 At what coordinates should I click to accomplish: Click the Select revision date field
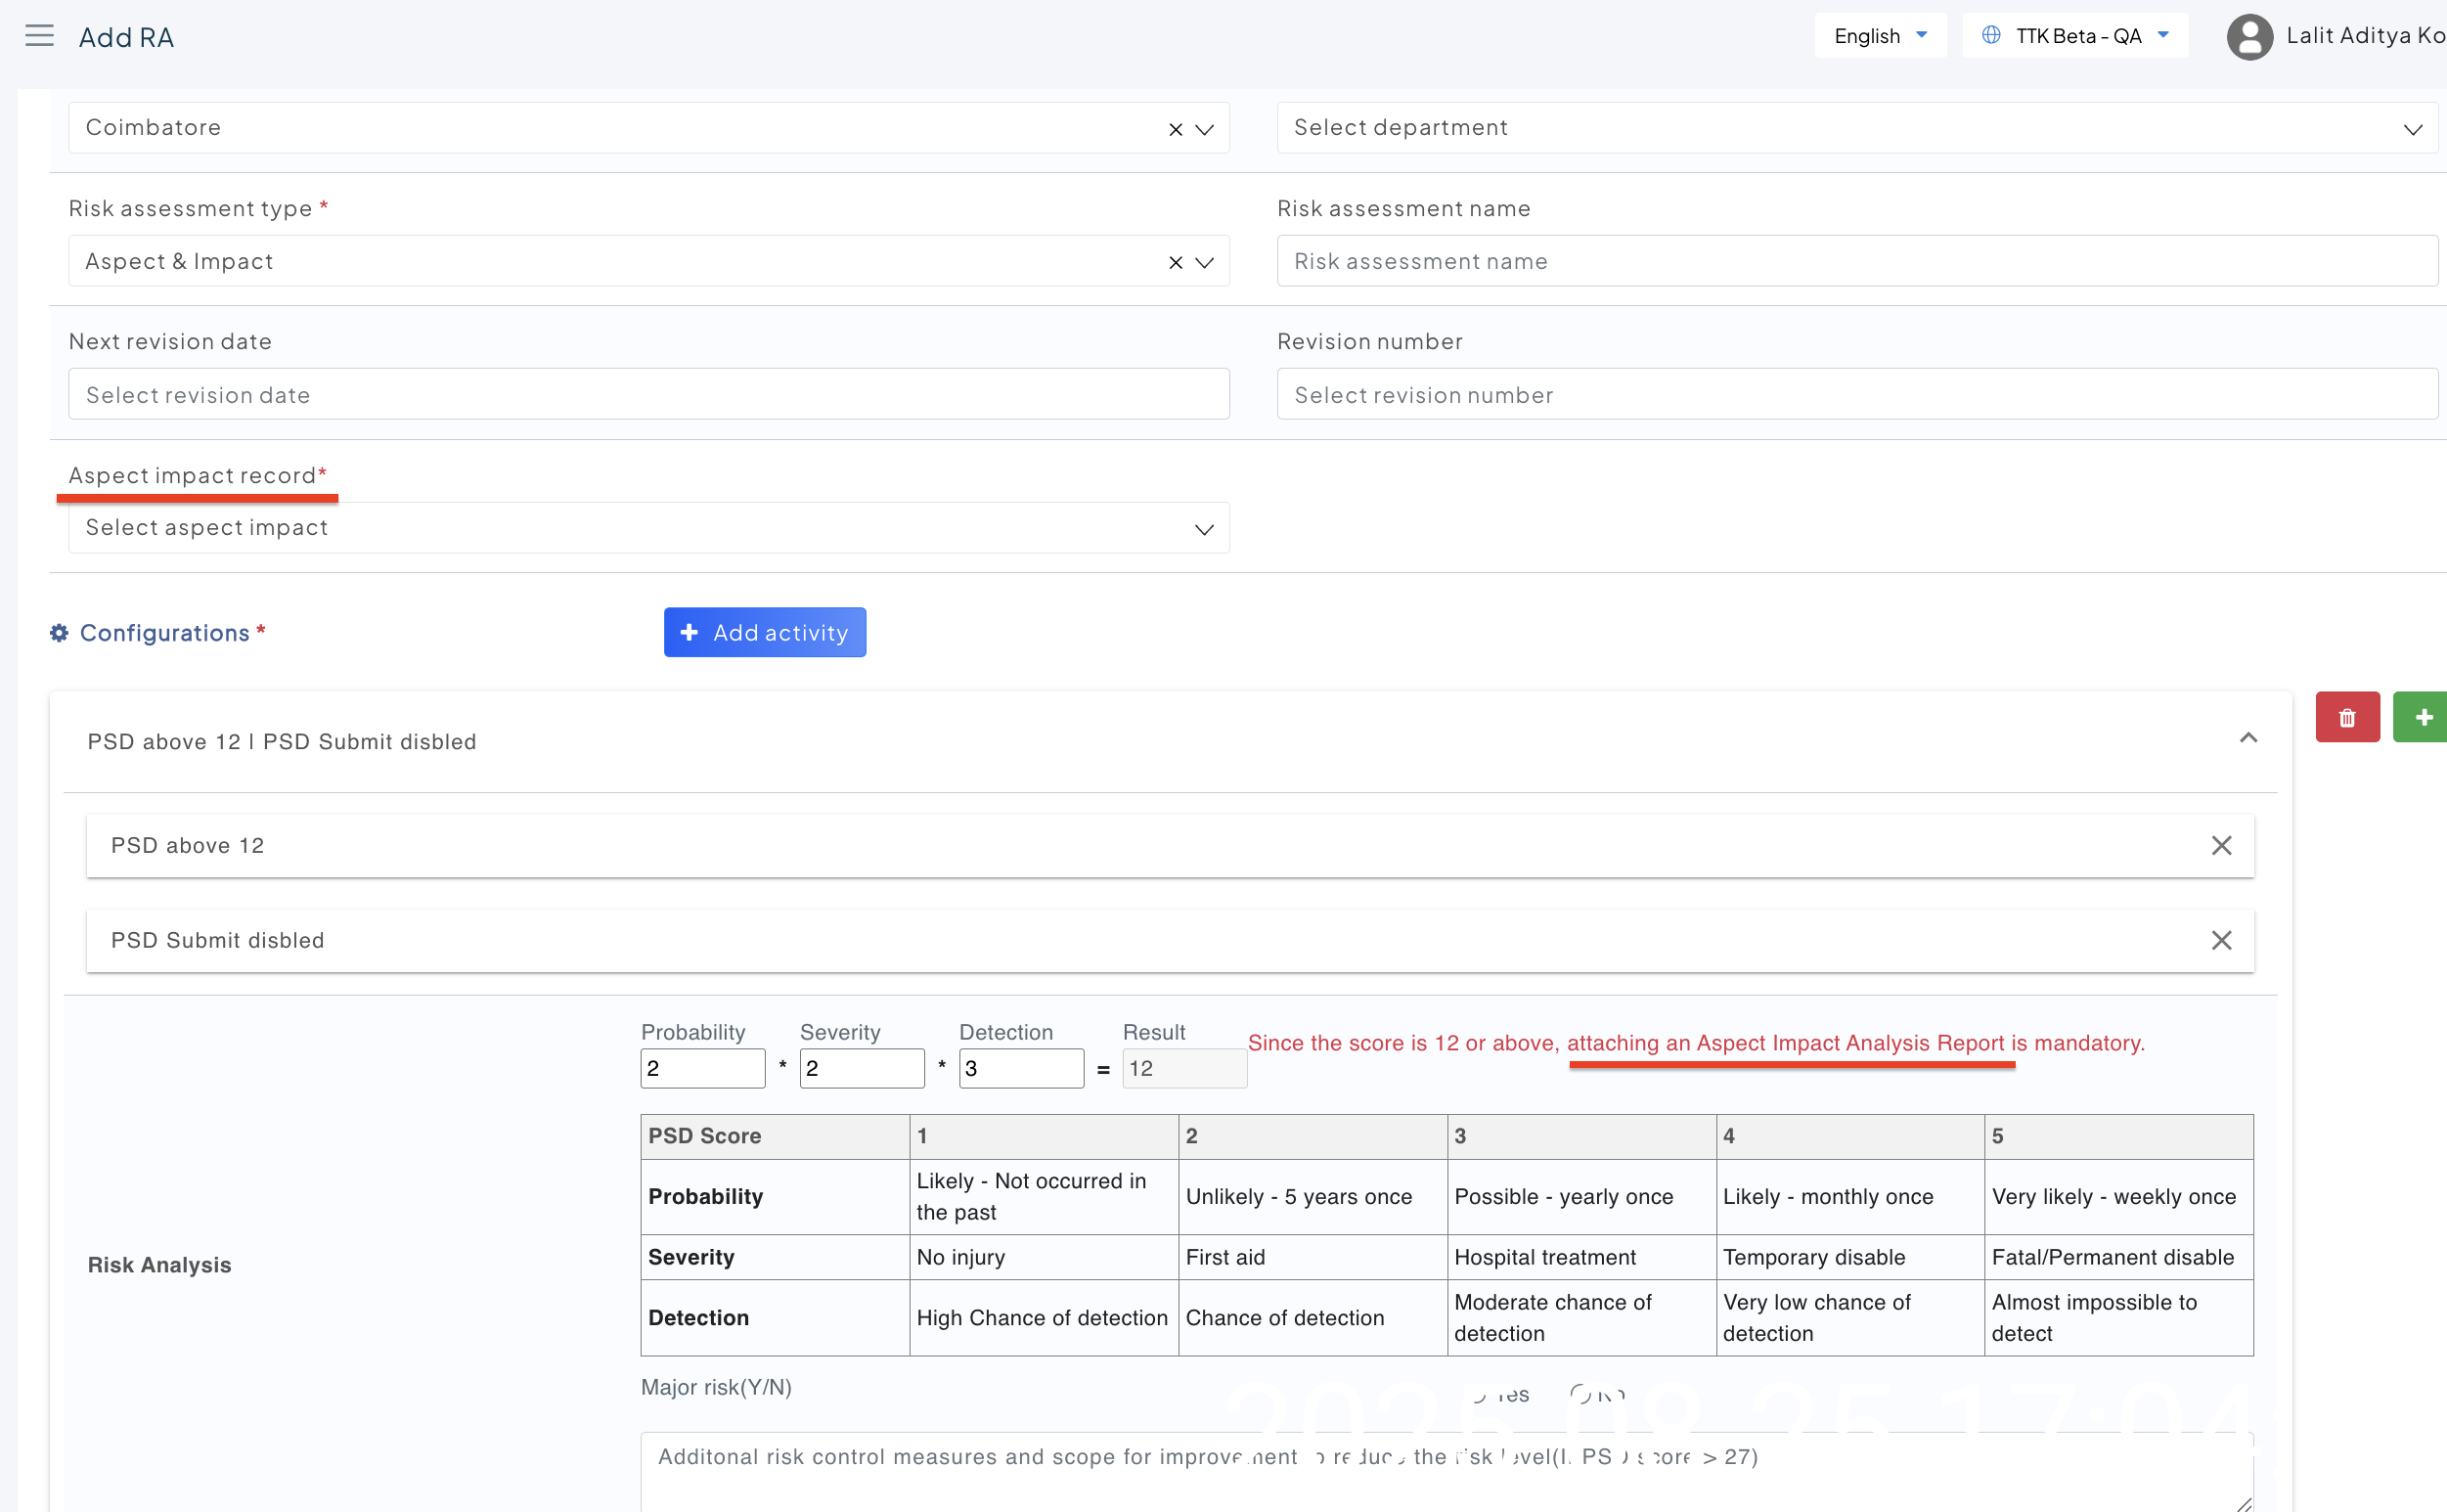coord(648,395)
